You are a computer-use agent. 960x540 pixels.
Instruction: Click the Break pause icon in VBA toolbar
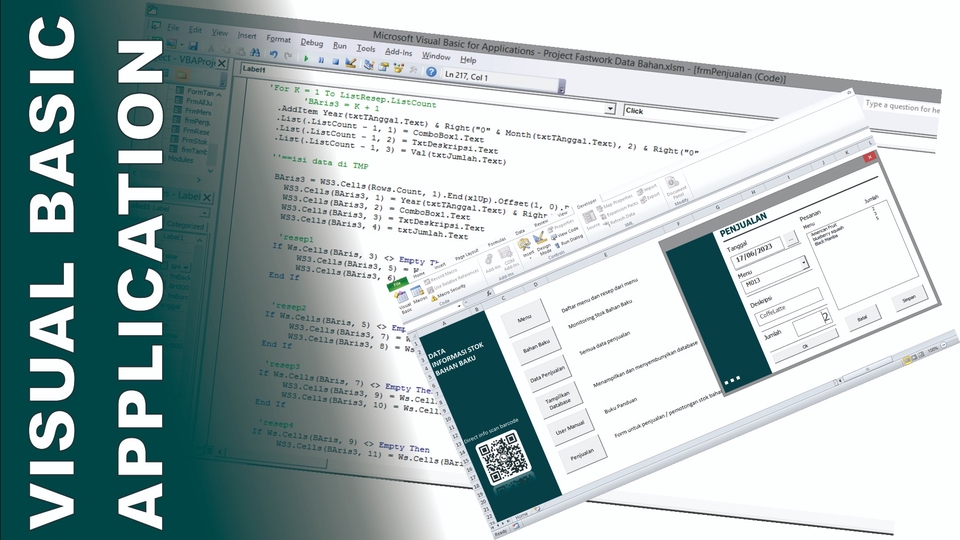coord(320,60)
